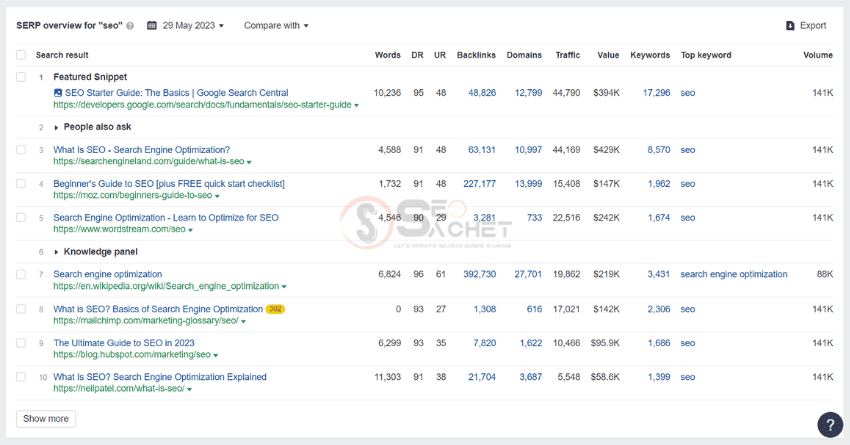850x445 pixels.
Task: Click the moz.com/beginners-guide-to-seo URL
Action: [132, 195]
